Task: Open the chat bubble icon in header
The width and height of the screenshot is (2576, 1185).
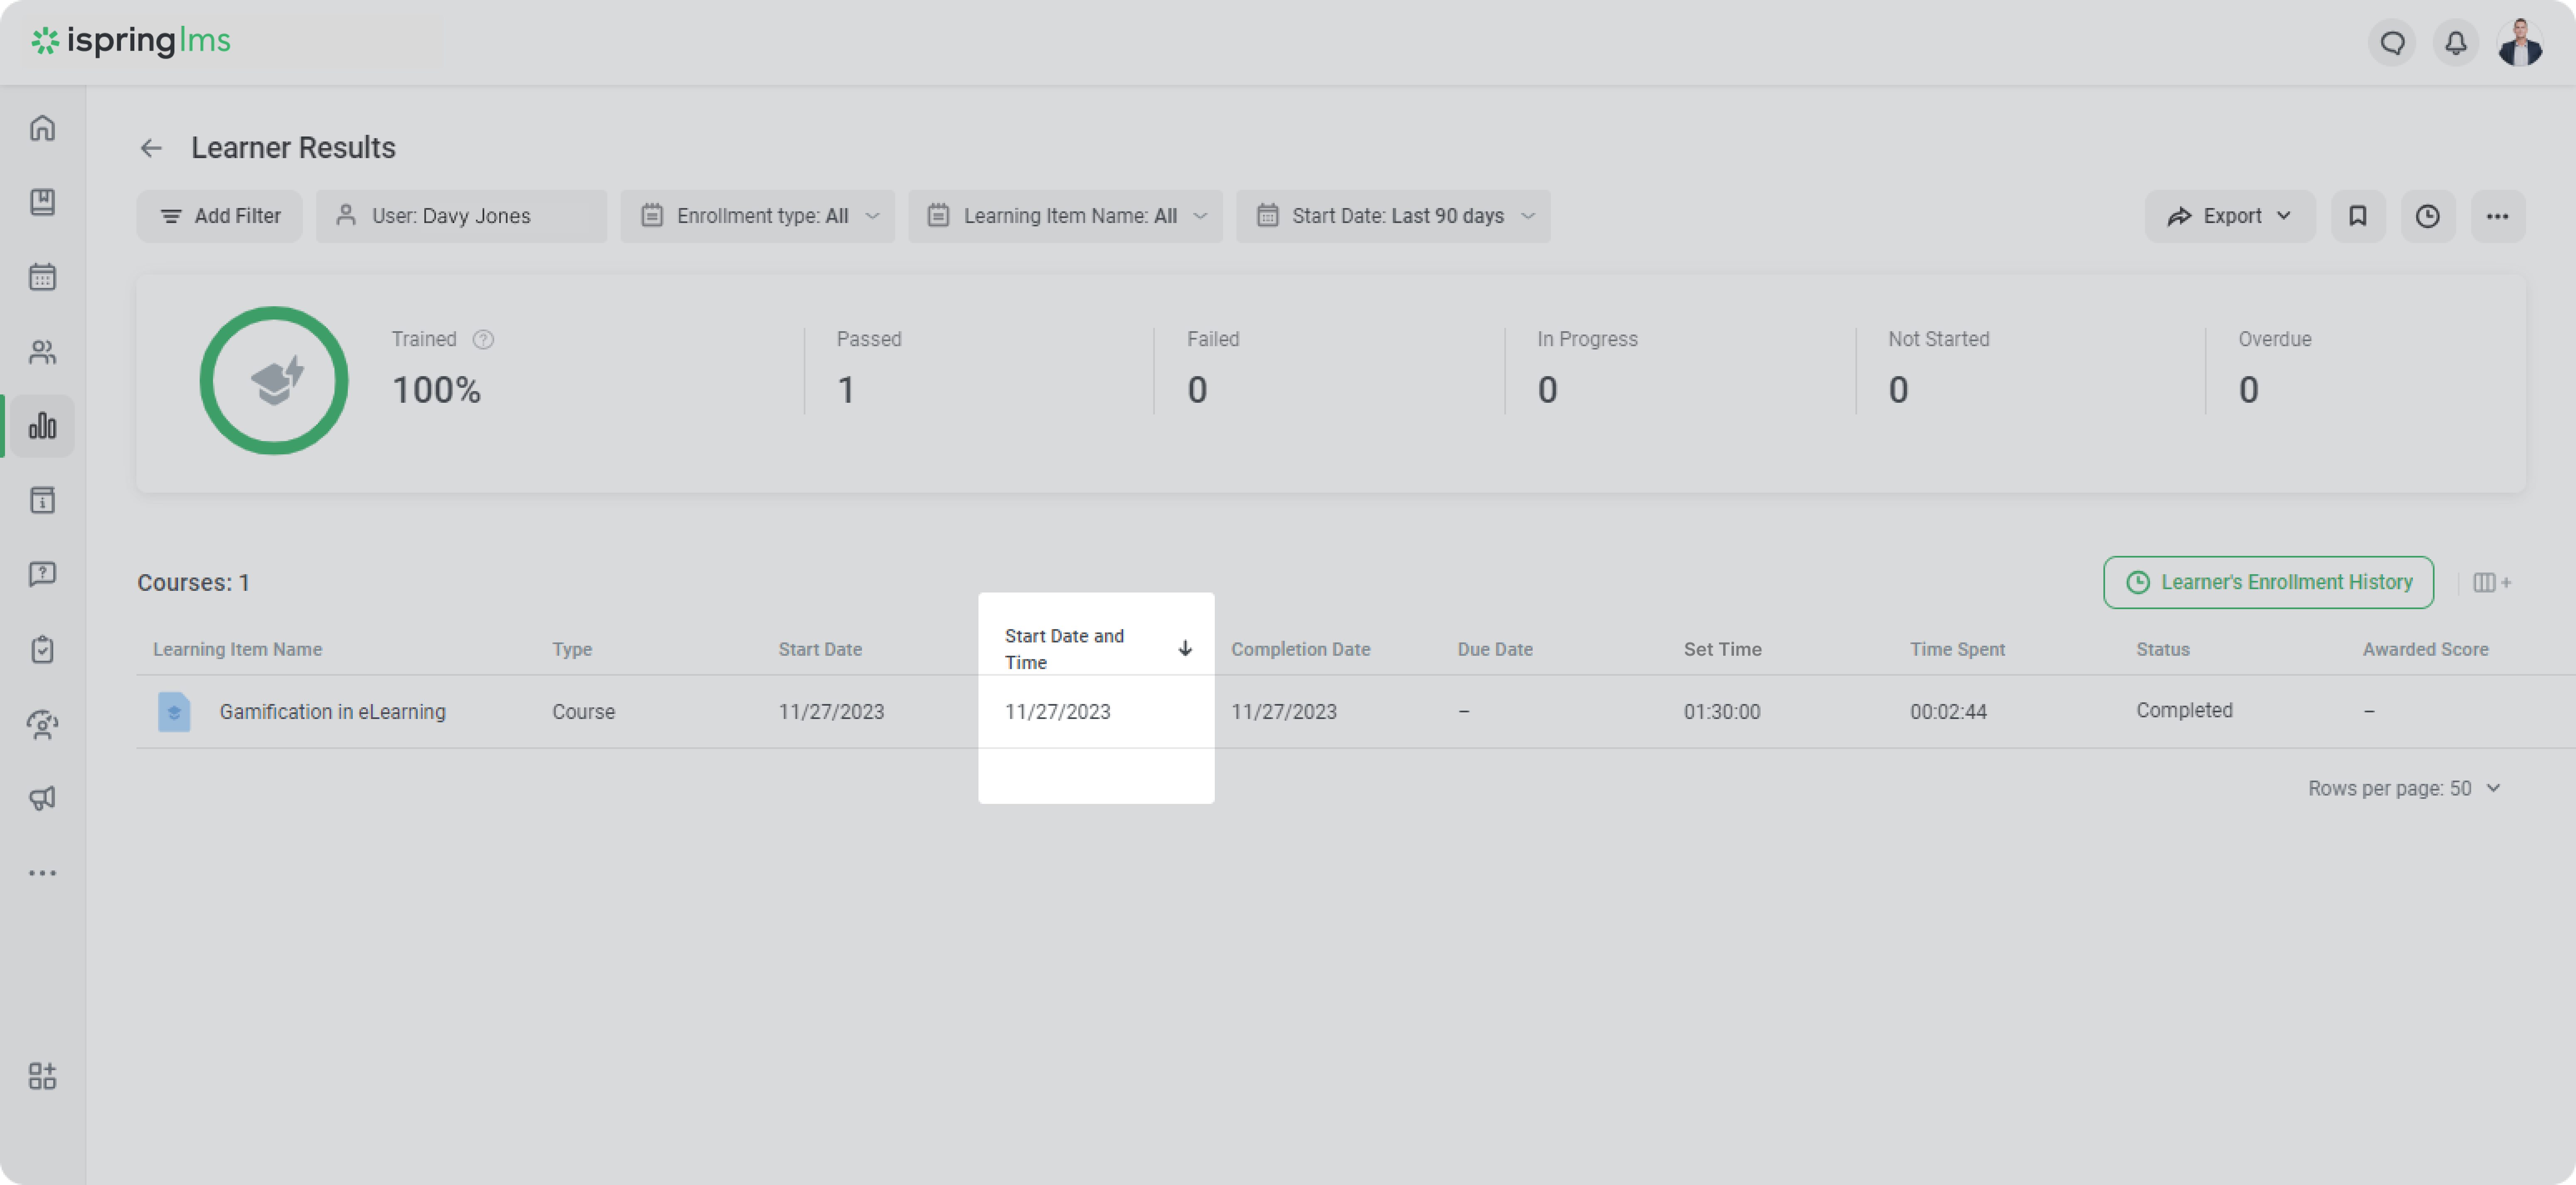Action: click(x=2392, y=43)
